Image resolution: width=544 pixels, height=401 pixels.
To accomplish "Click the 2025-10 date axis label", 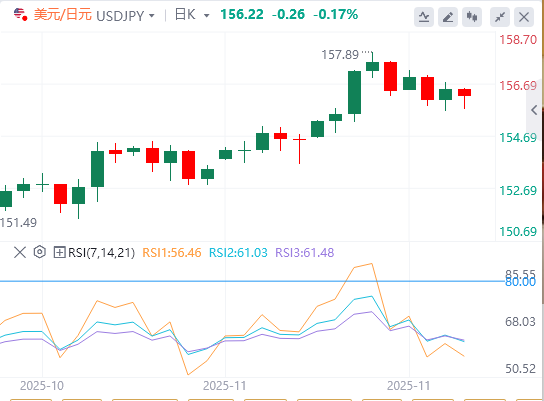I will [42, 386].
